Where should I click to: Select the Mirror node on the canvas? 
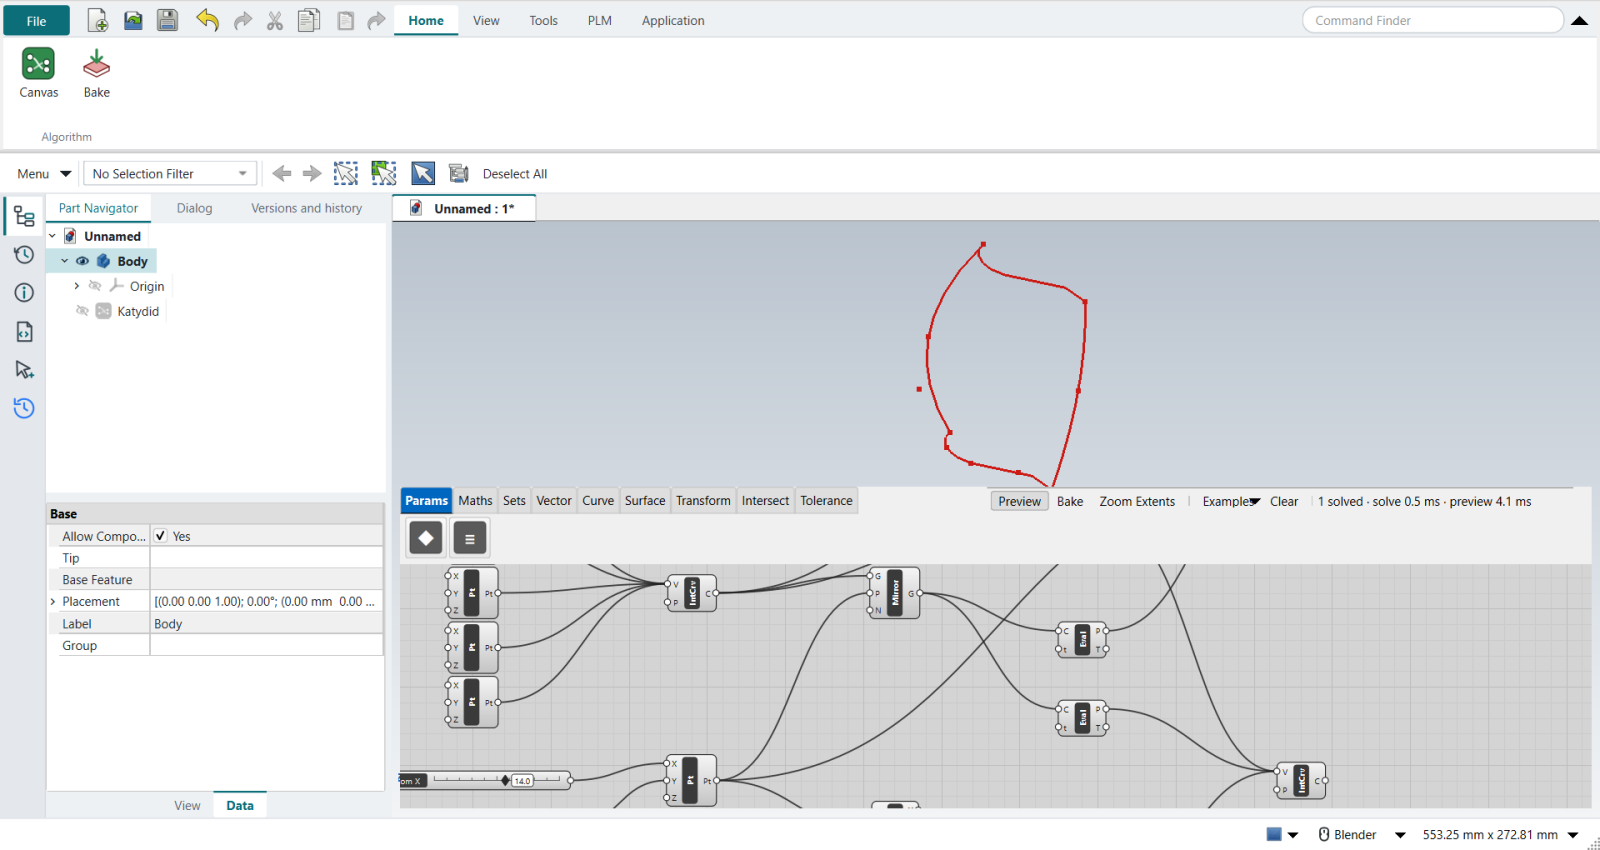[x=895, y=593]
